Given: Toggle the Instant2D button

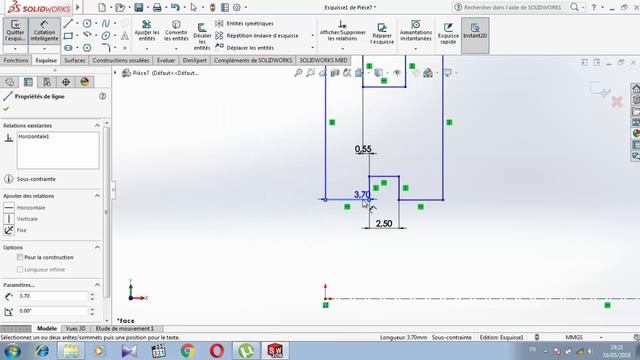Looking at the screenshot, I should [475, 35].
